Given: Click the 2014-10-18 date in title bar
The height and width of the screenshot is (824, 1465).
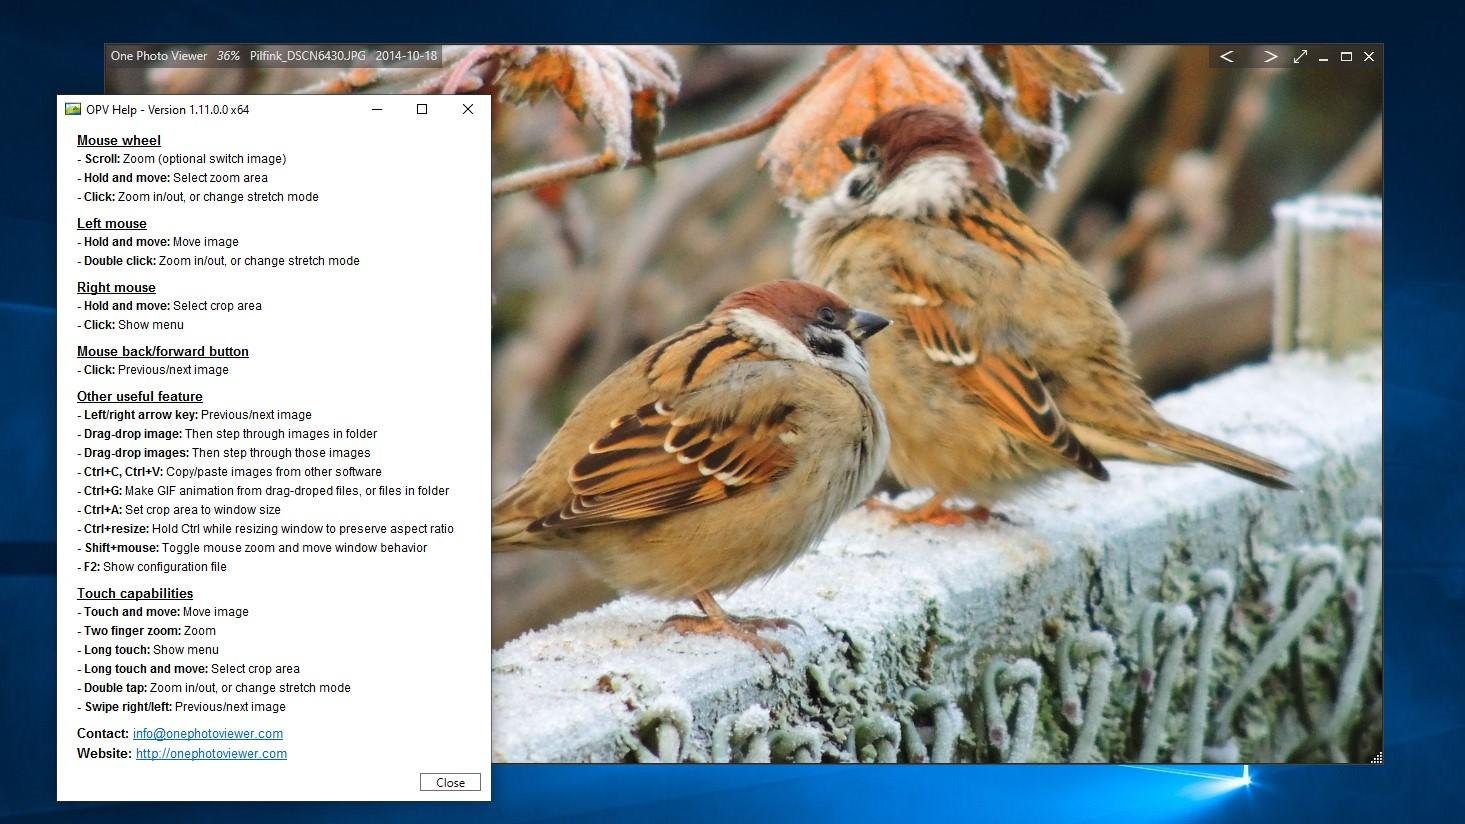Looking at the screenshot, I should 406,56.
